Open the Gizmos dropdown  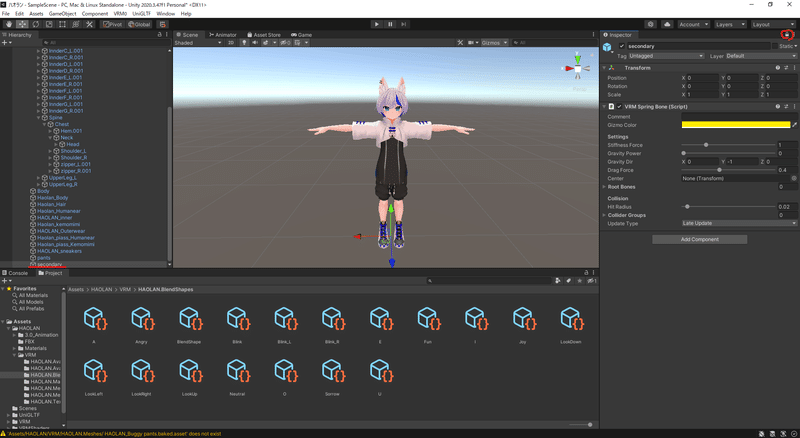pyautogui.click(x=494, y=42)
